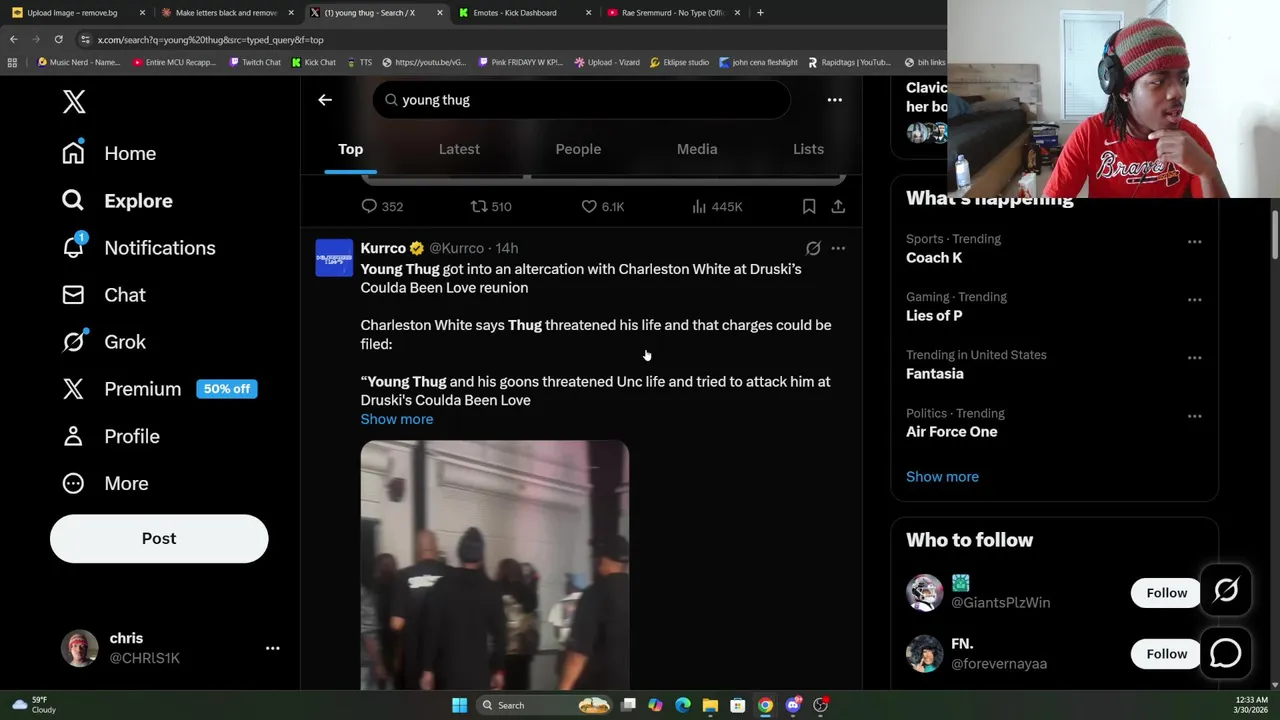Switch to Upload Image - remove.bg tab
This screenshot has width=1280, height=720.
[78, 13]
